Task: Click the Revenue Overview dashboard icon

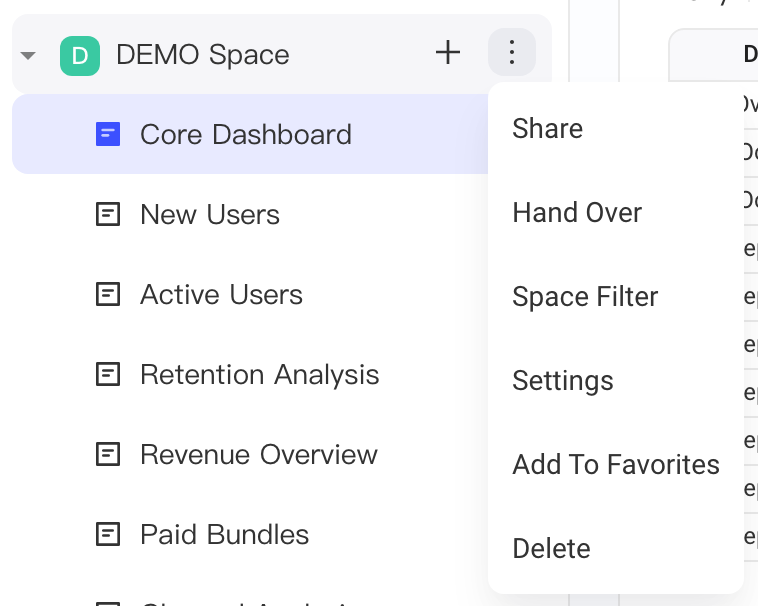Action: coord(108,454)
